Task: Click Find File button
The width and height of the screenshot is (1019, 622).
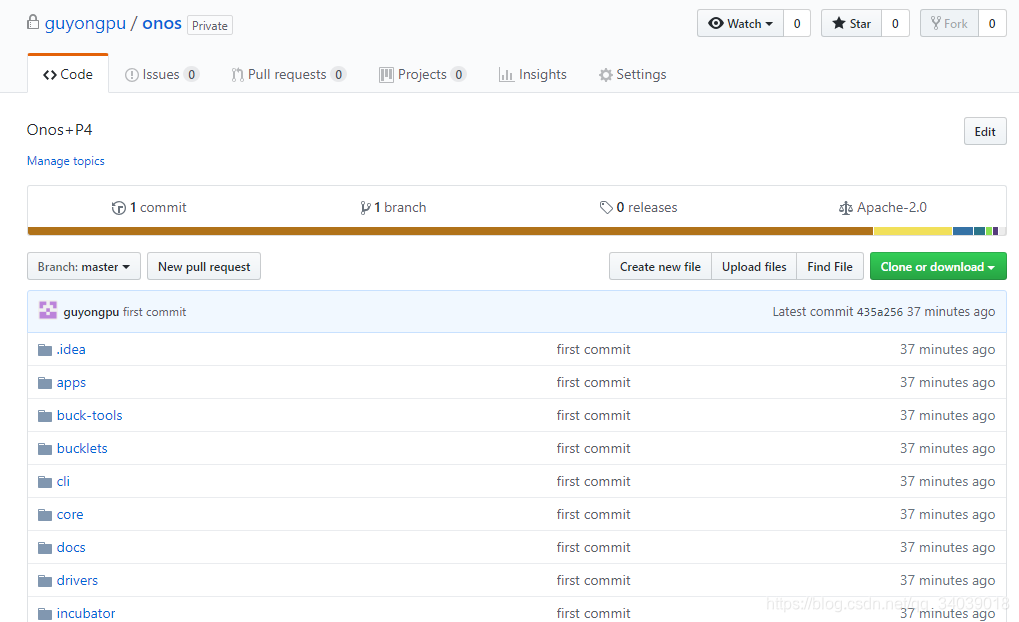Action: 830,266
